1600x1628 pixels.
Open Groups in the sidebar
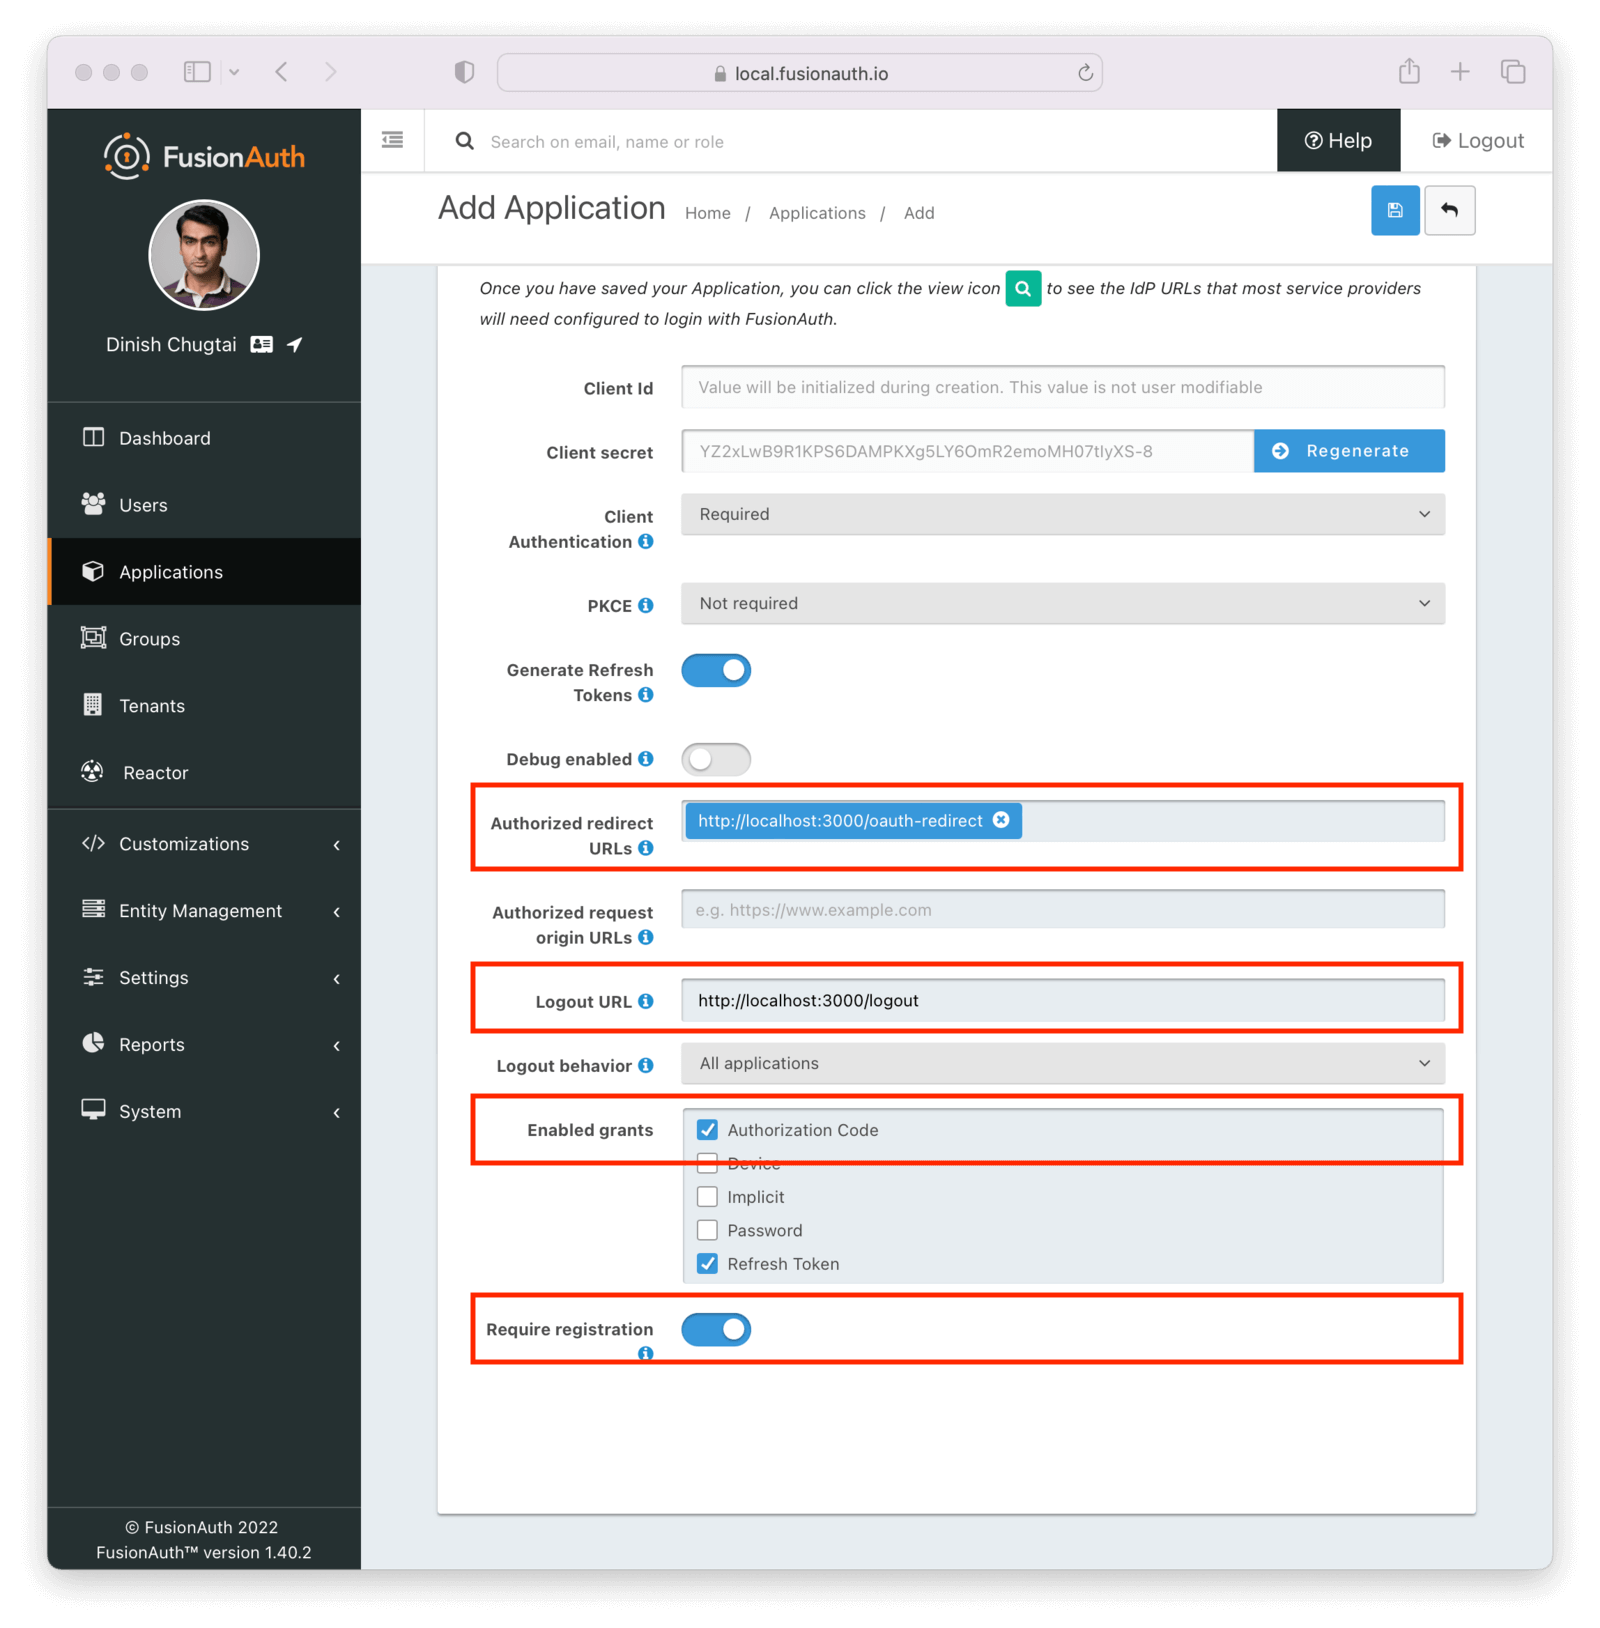pos(204,639)
